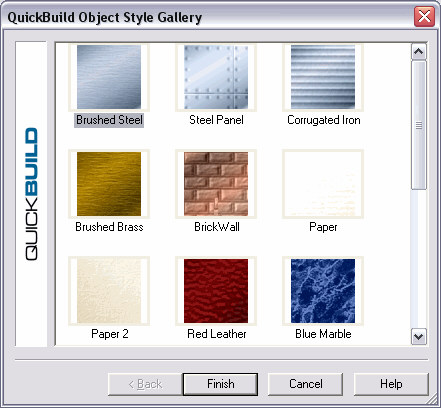
Task: Choose the Steel Panel texture thumbnail
Action: [x=216, y=77]
